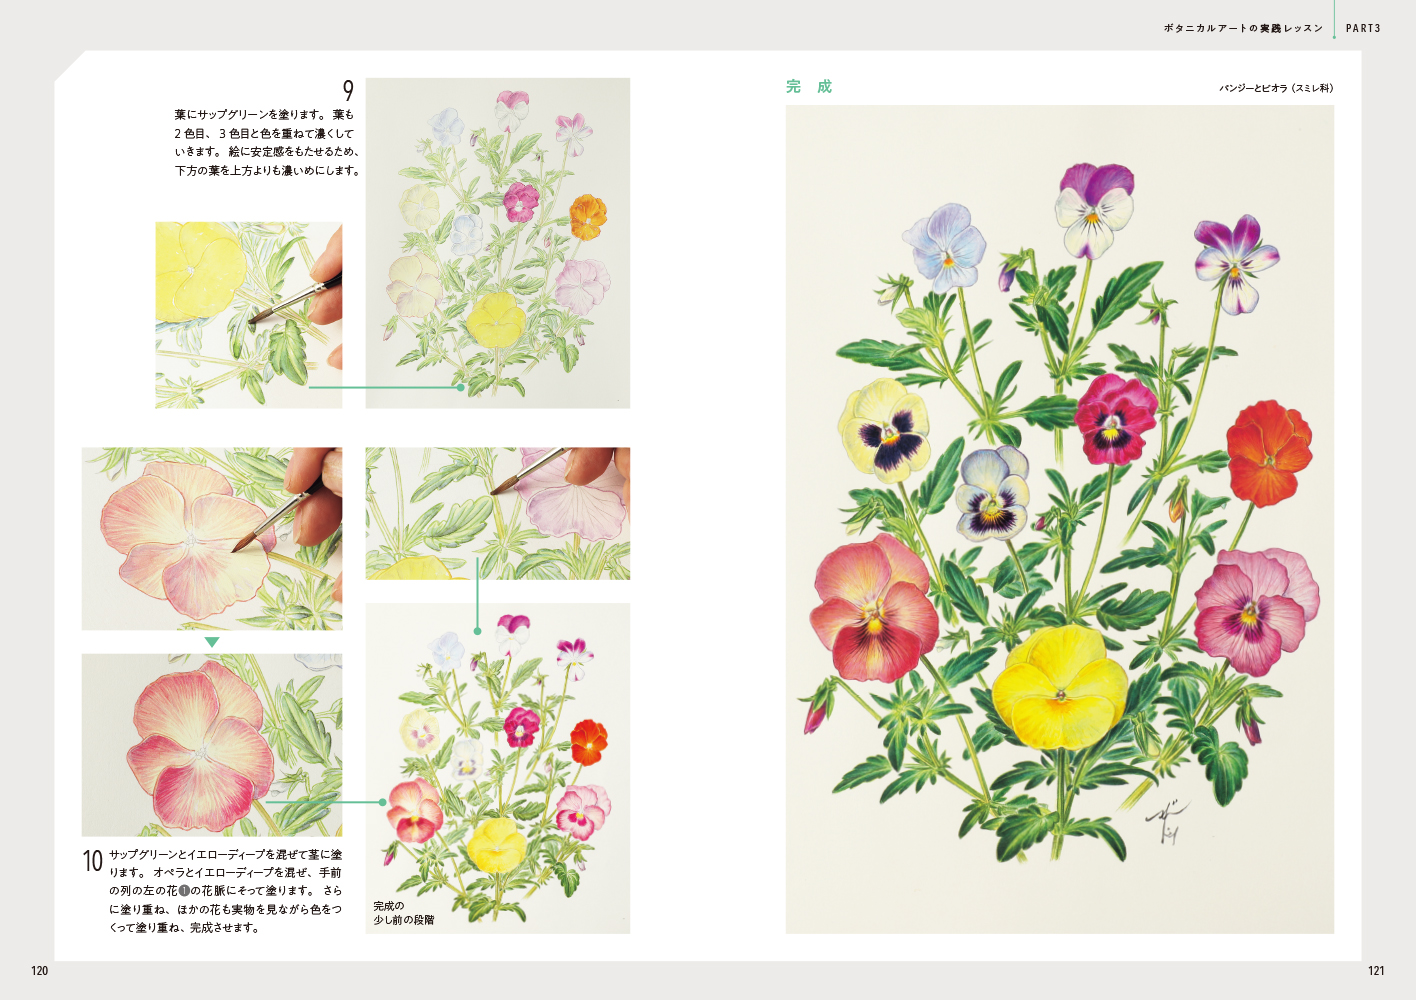The image size is (1416, 1000).
Task: Open the photo of brush on purple flower
Action: point(497,513)
